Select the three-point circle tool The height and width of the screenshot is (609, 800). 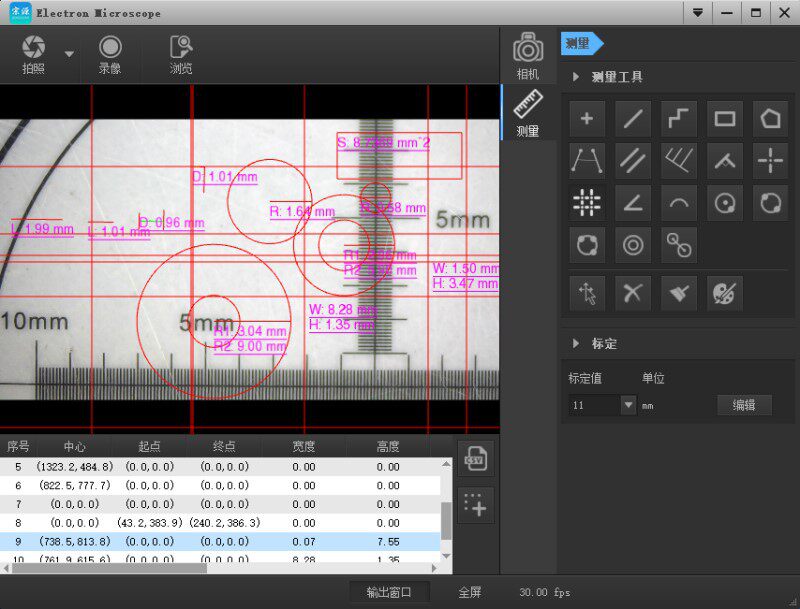click(x=587, y=245)
